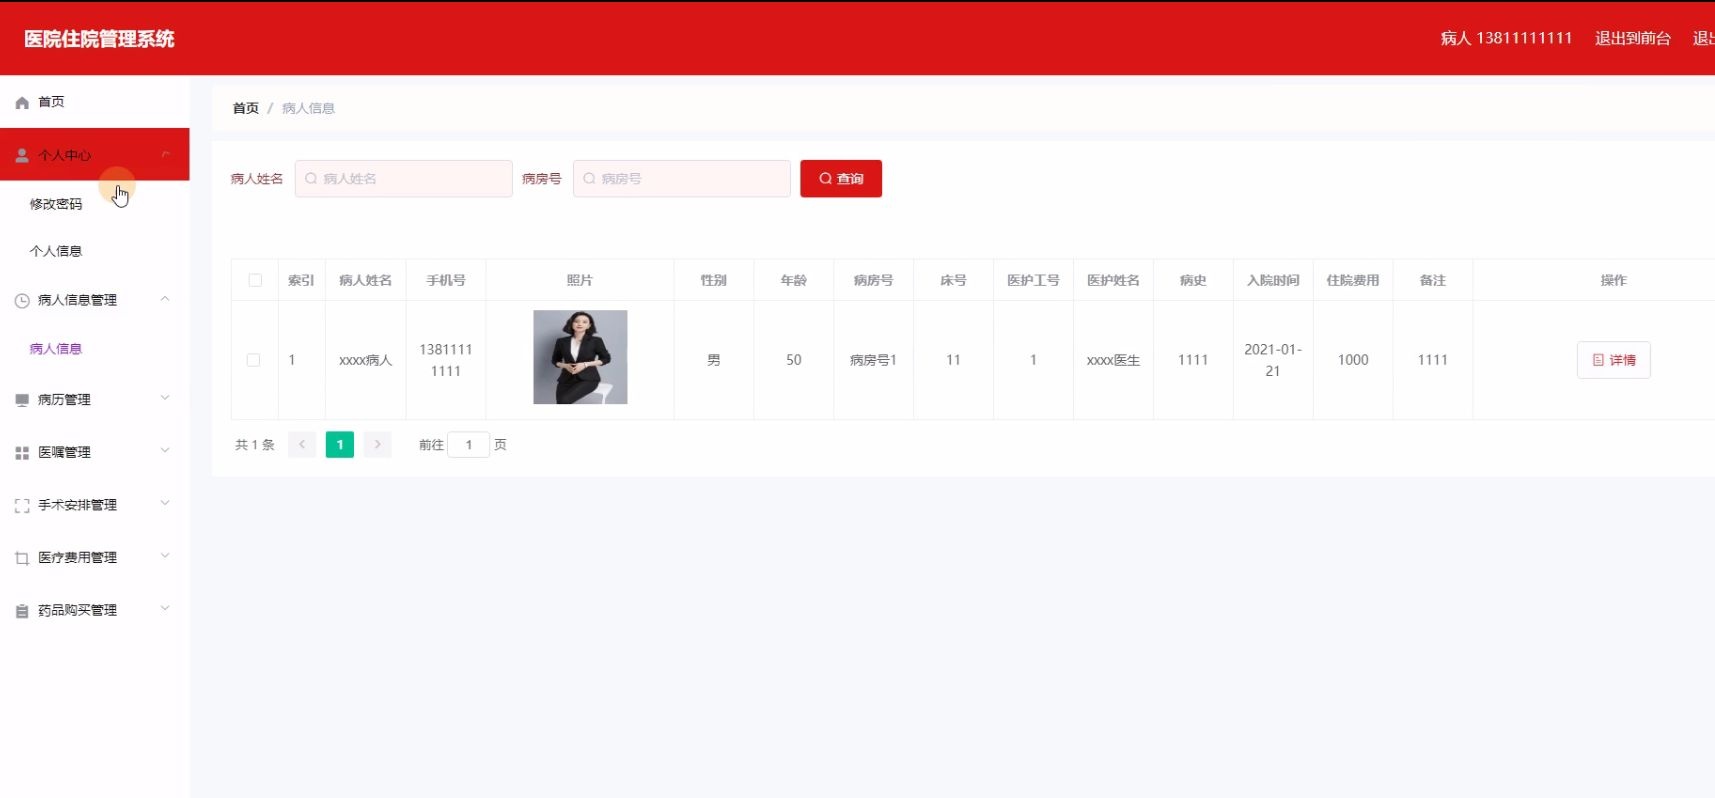
Task: Click the xxxx病人 name cell
Action: click(365, 360)
